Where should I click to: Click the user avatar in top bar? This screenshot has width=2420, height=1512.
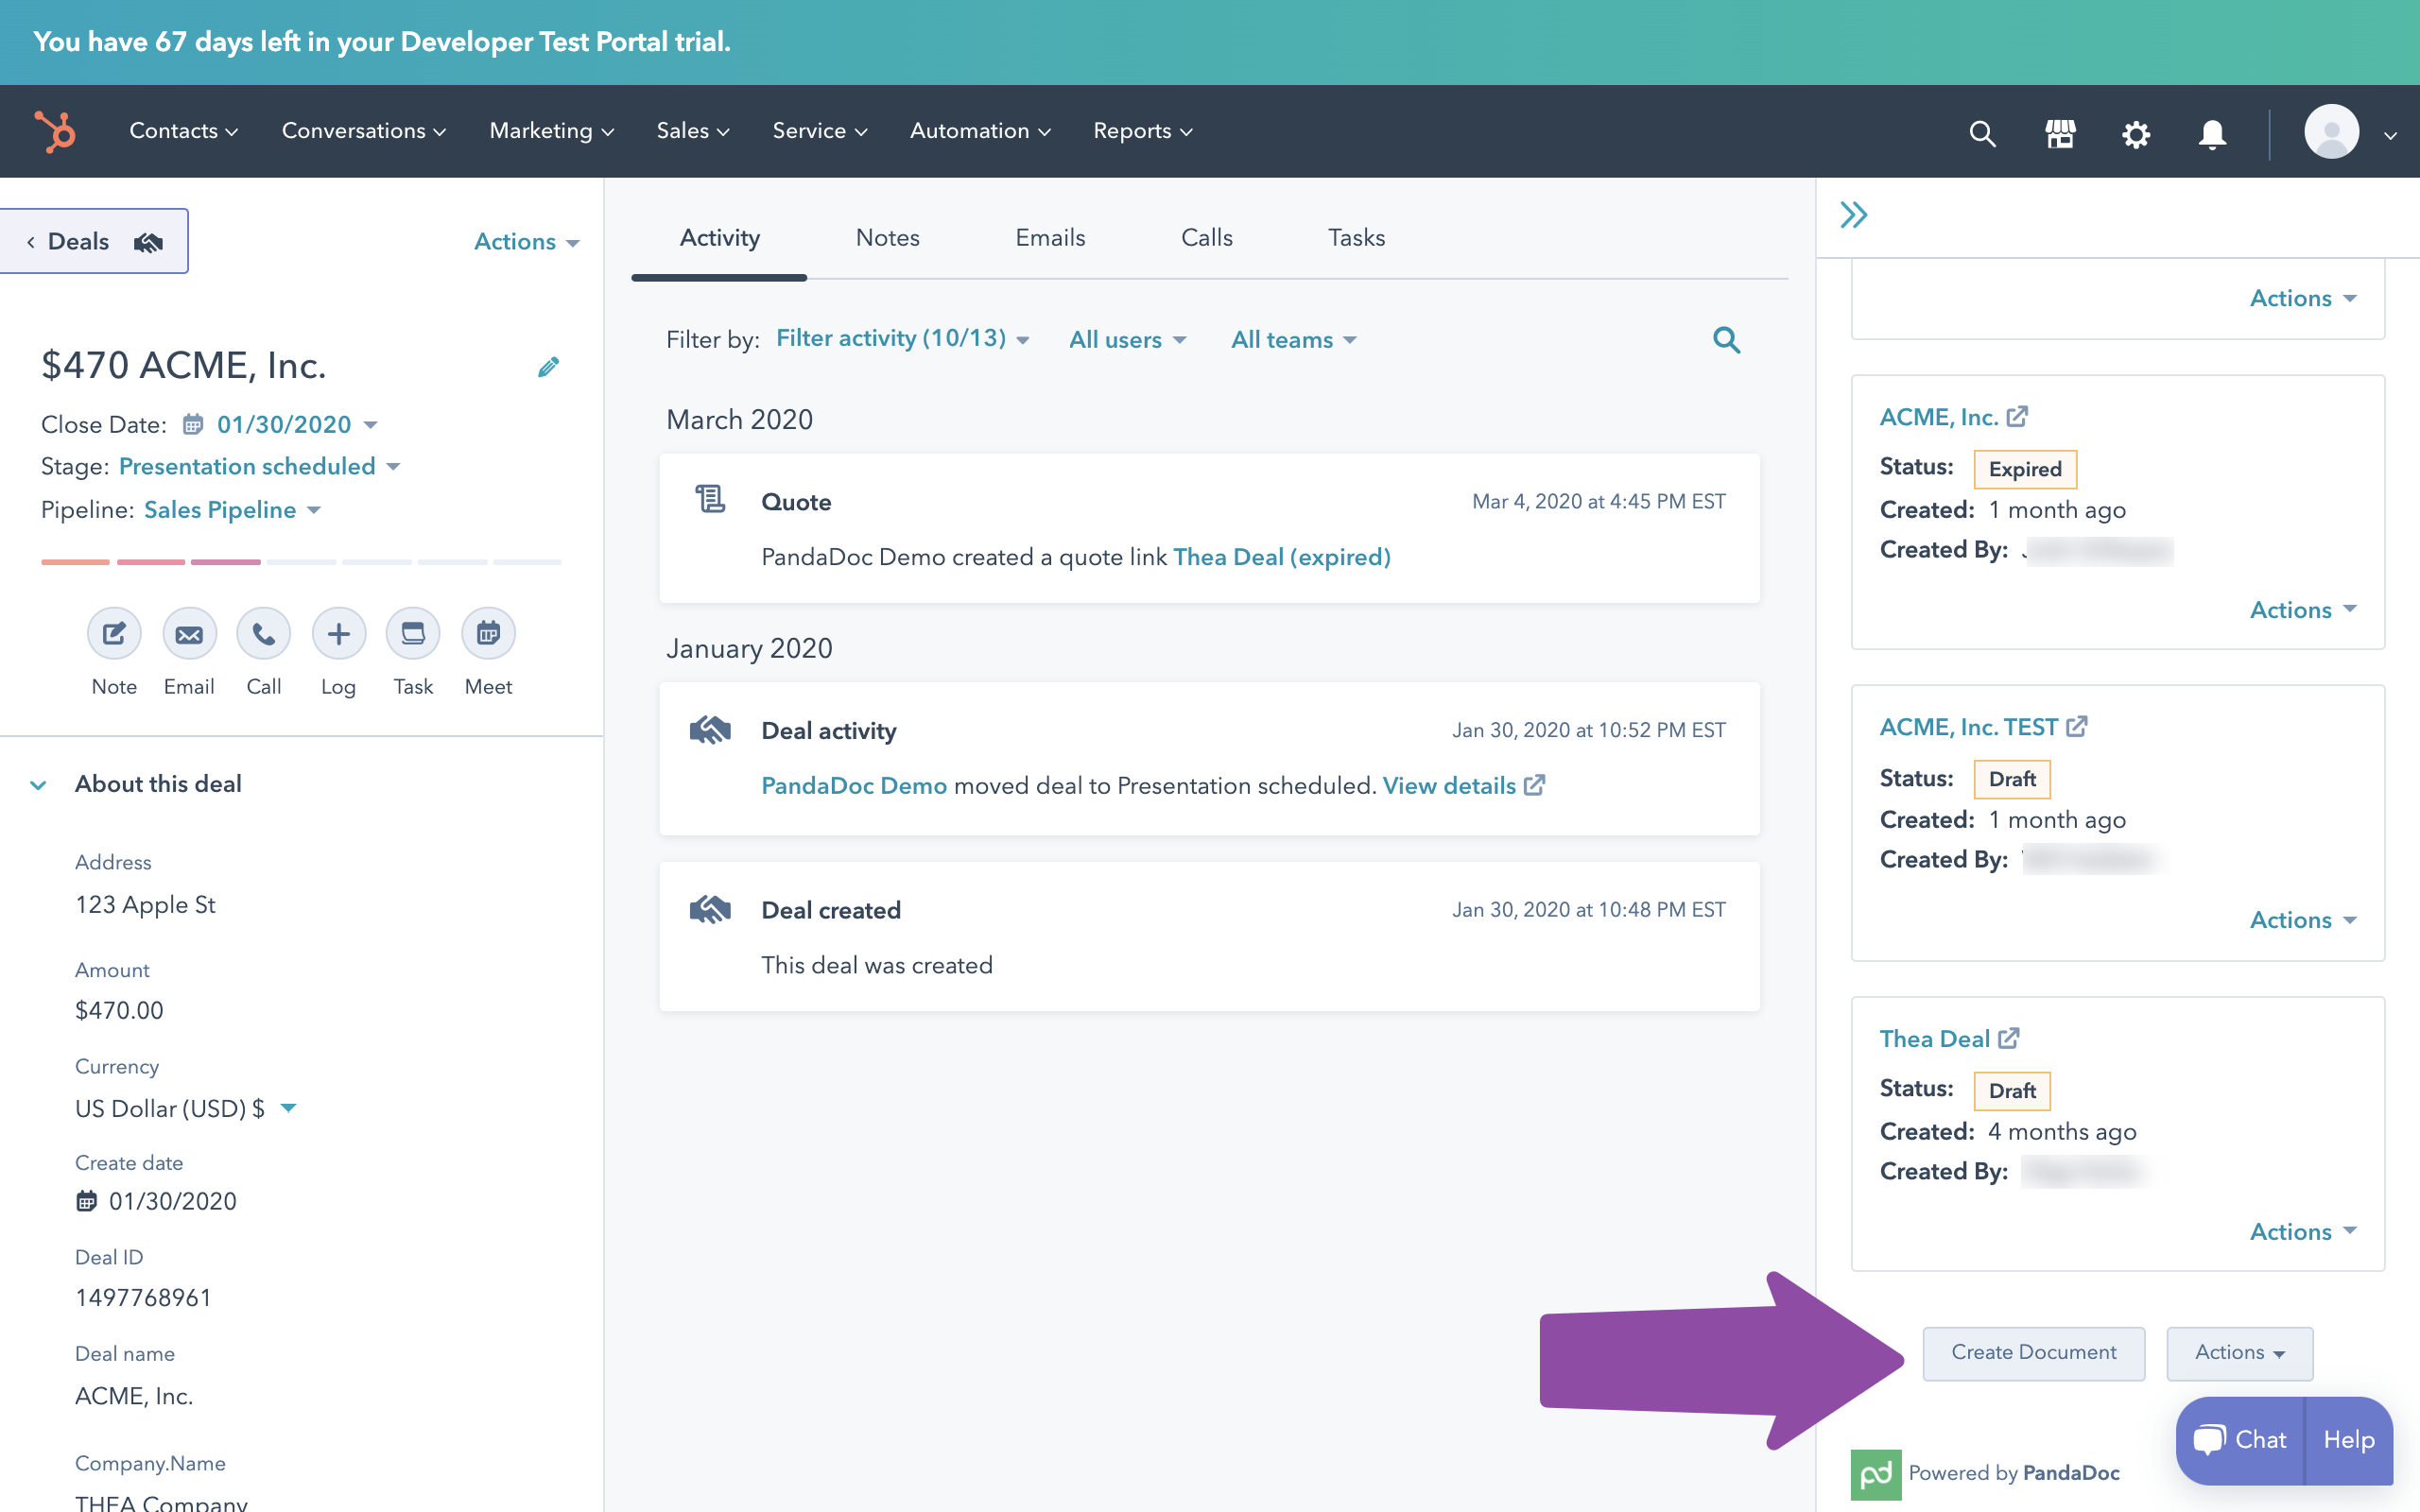tap(2332, 132)
